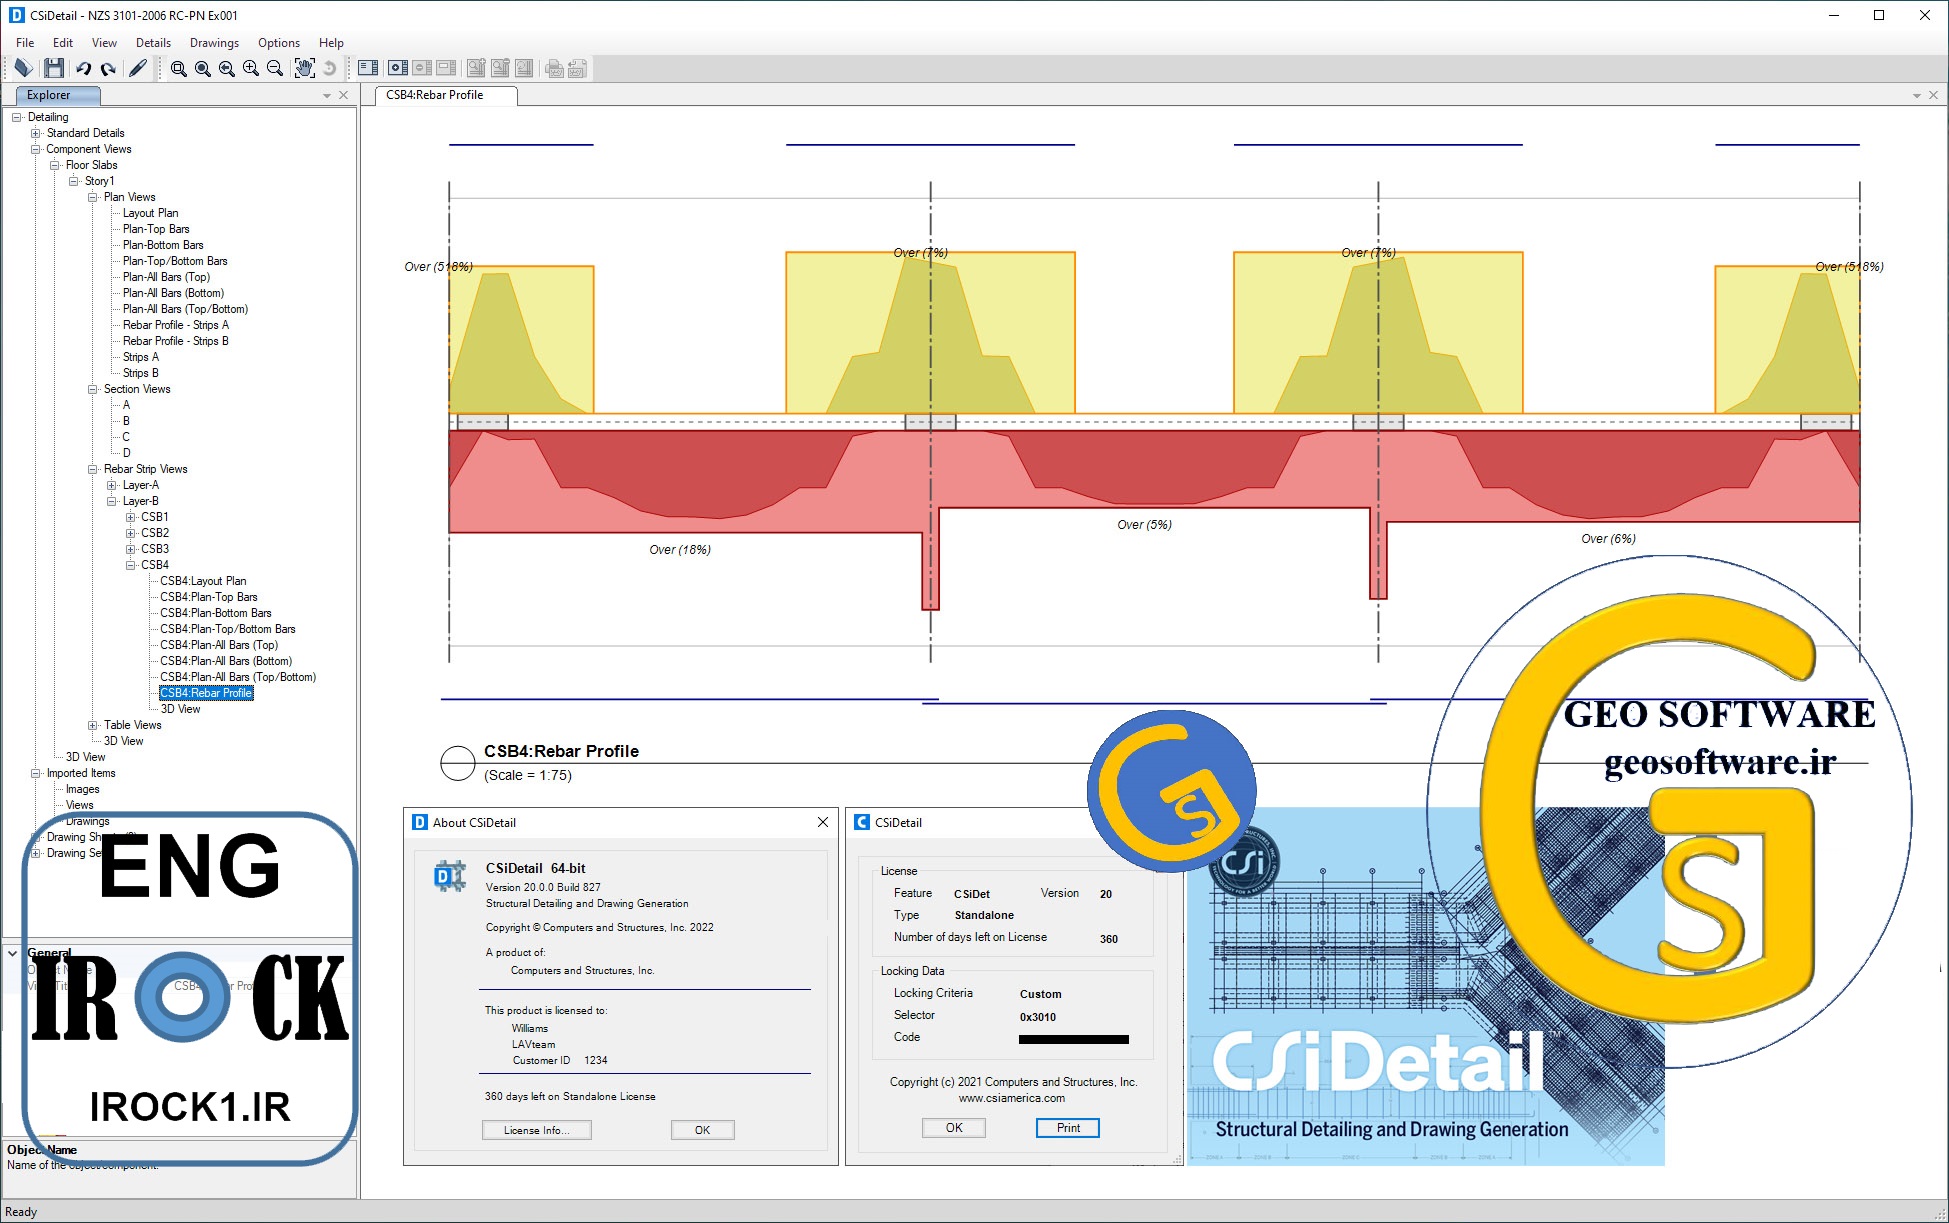Click the Zoom Out magnifier icon
1949x1223 pixels.
click(274, 68)
